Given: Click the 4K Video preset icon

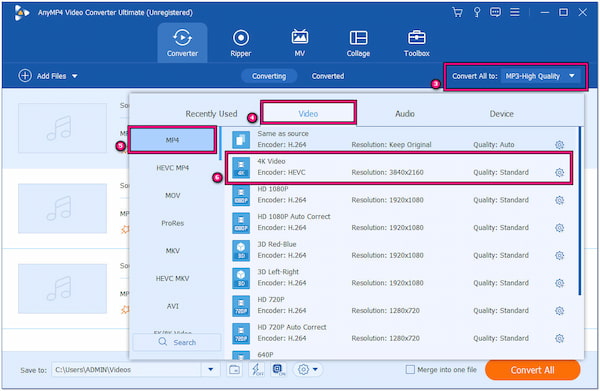Looking at the screenshot, I should [x=241, y=168].
